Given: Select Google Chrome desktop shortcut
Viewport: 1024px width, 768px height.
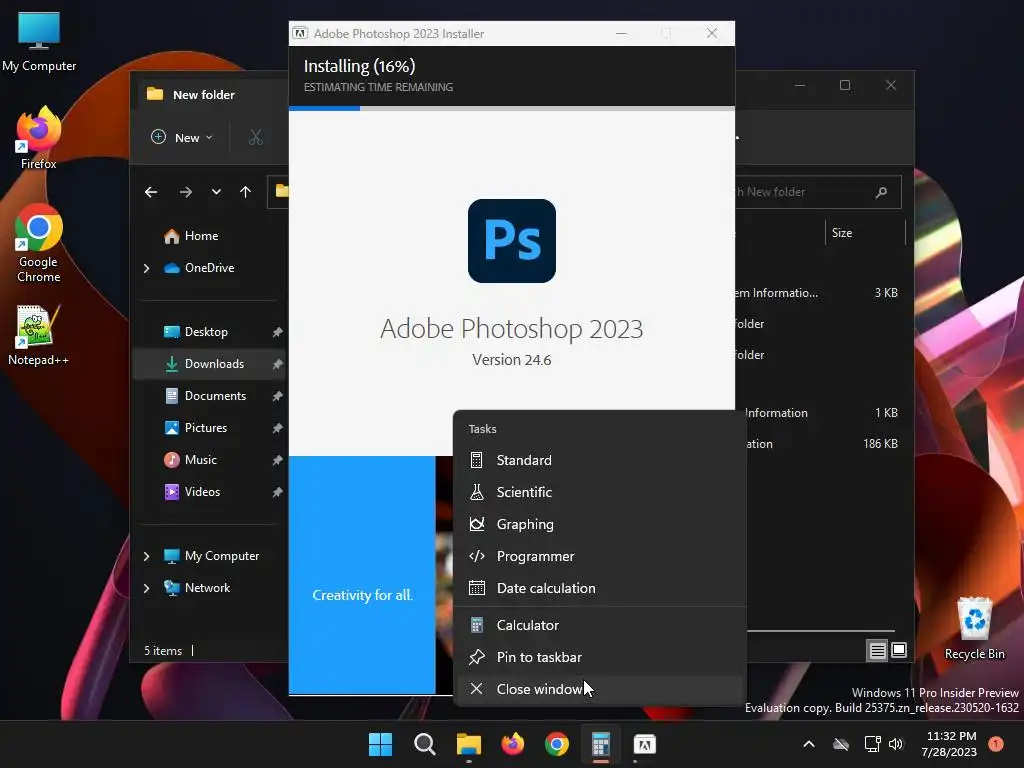Looking at the screenshot, I should click(x=39, y=244).
